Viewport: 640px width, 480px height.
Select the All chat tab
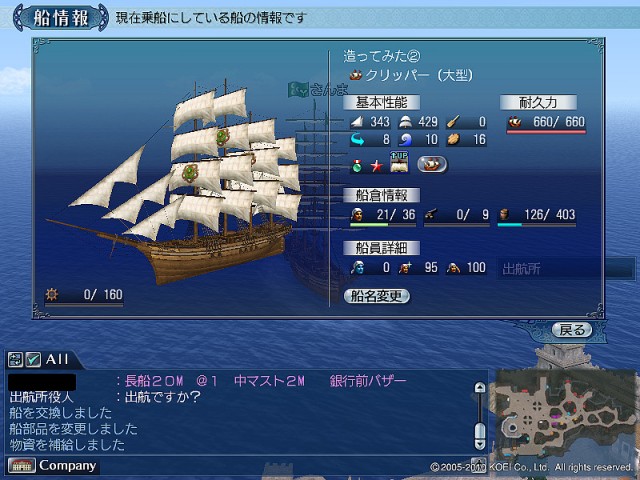tap(57, 359)
